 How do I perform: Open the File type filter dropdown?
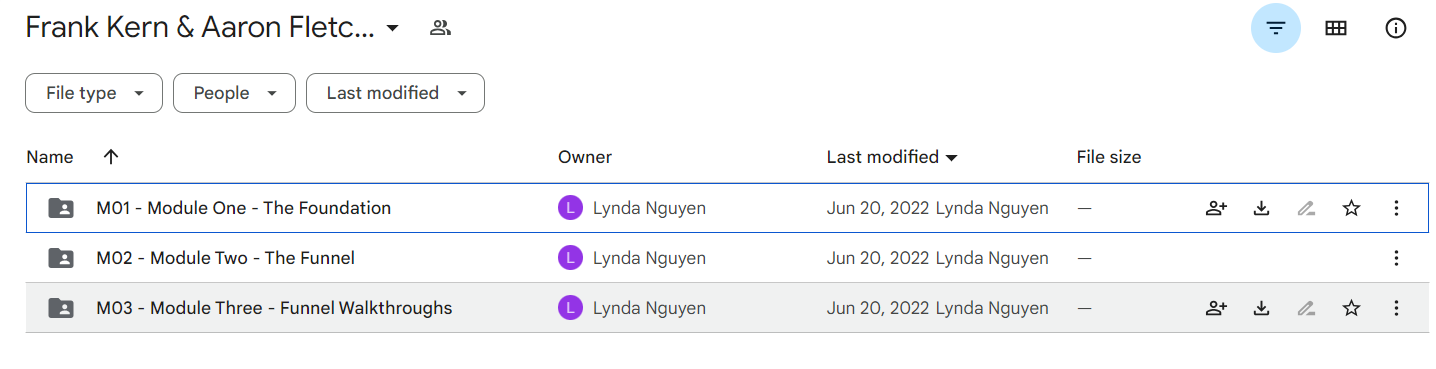point(94,93)
